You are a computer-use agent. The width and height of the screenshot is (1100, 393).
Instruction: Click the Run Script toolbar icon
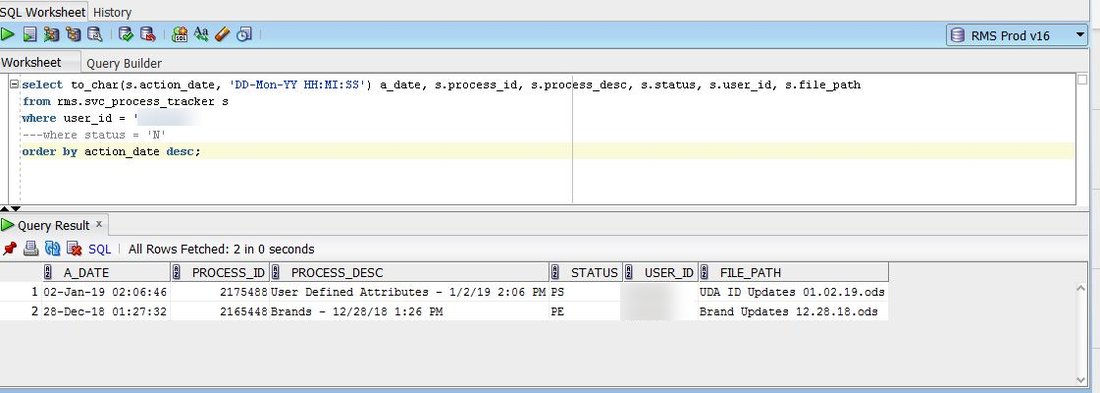coord(29,34)
